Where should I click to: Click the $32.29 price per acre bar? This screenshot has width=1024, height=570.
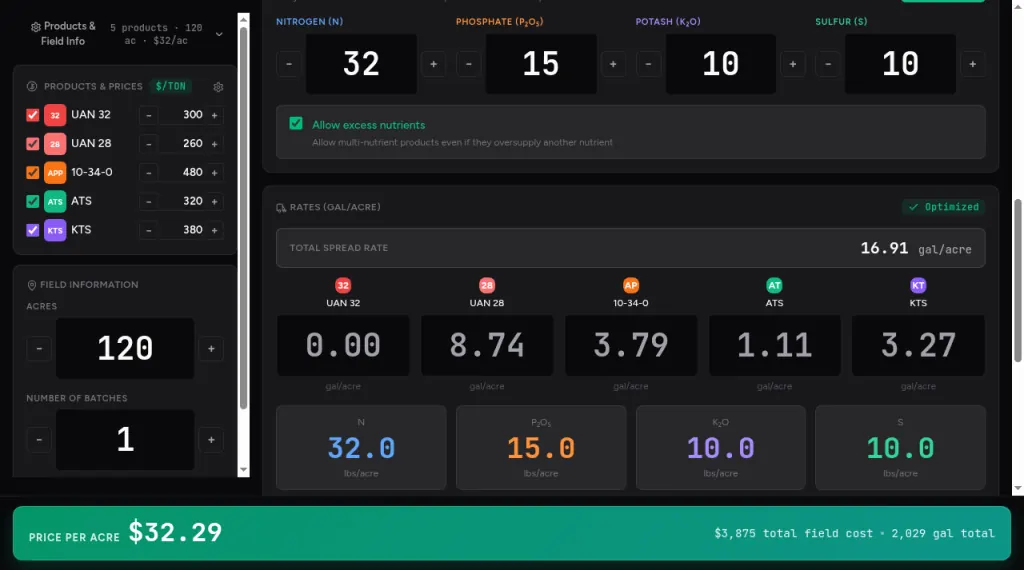coord(512,533)
